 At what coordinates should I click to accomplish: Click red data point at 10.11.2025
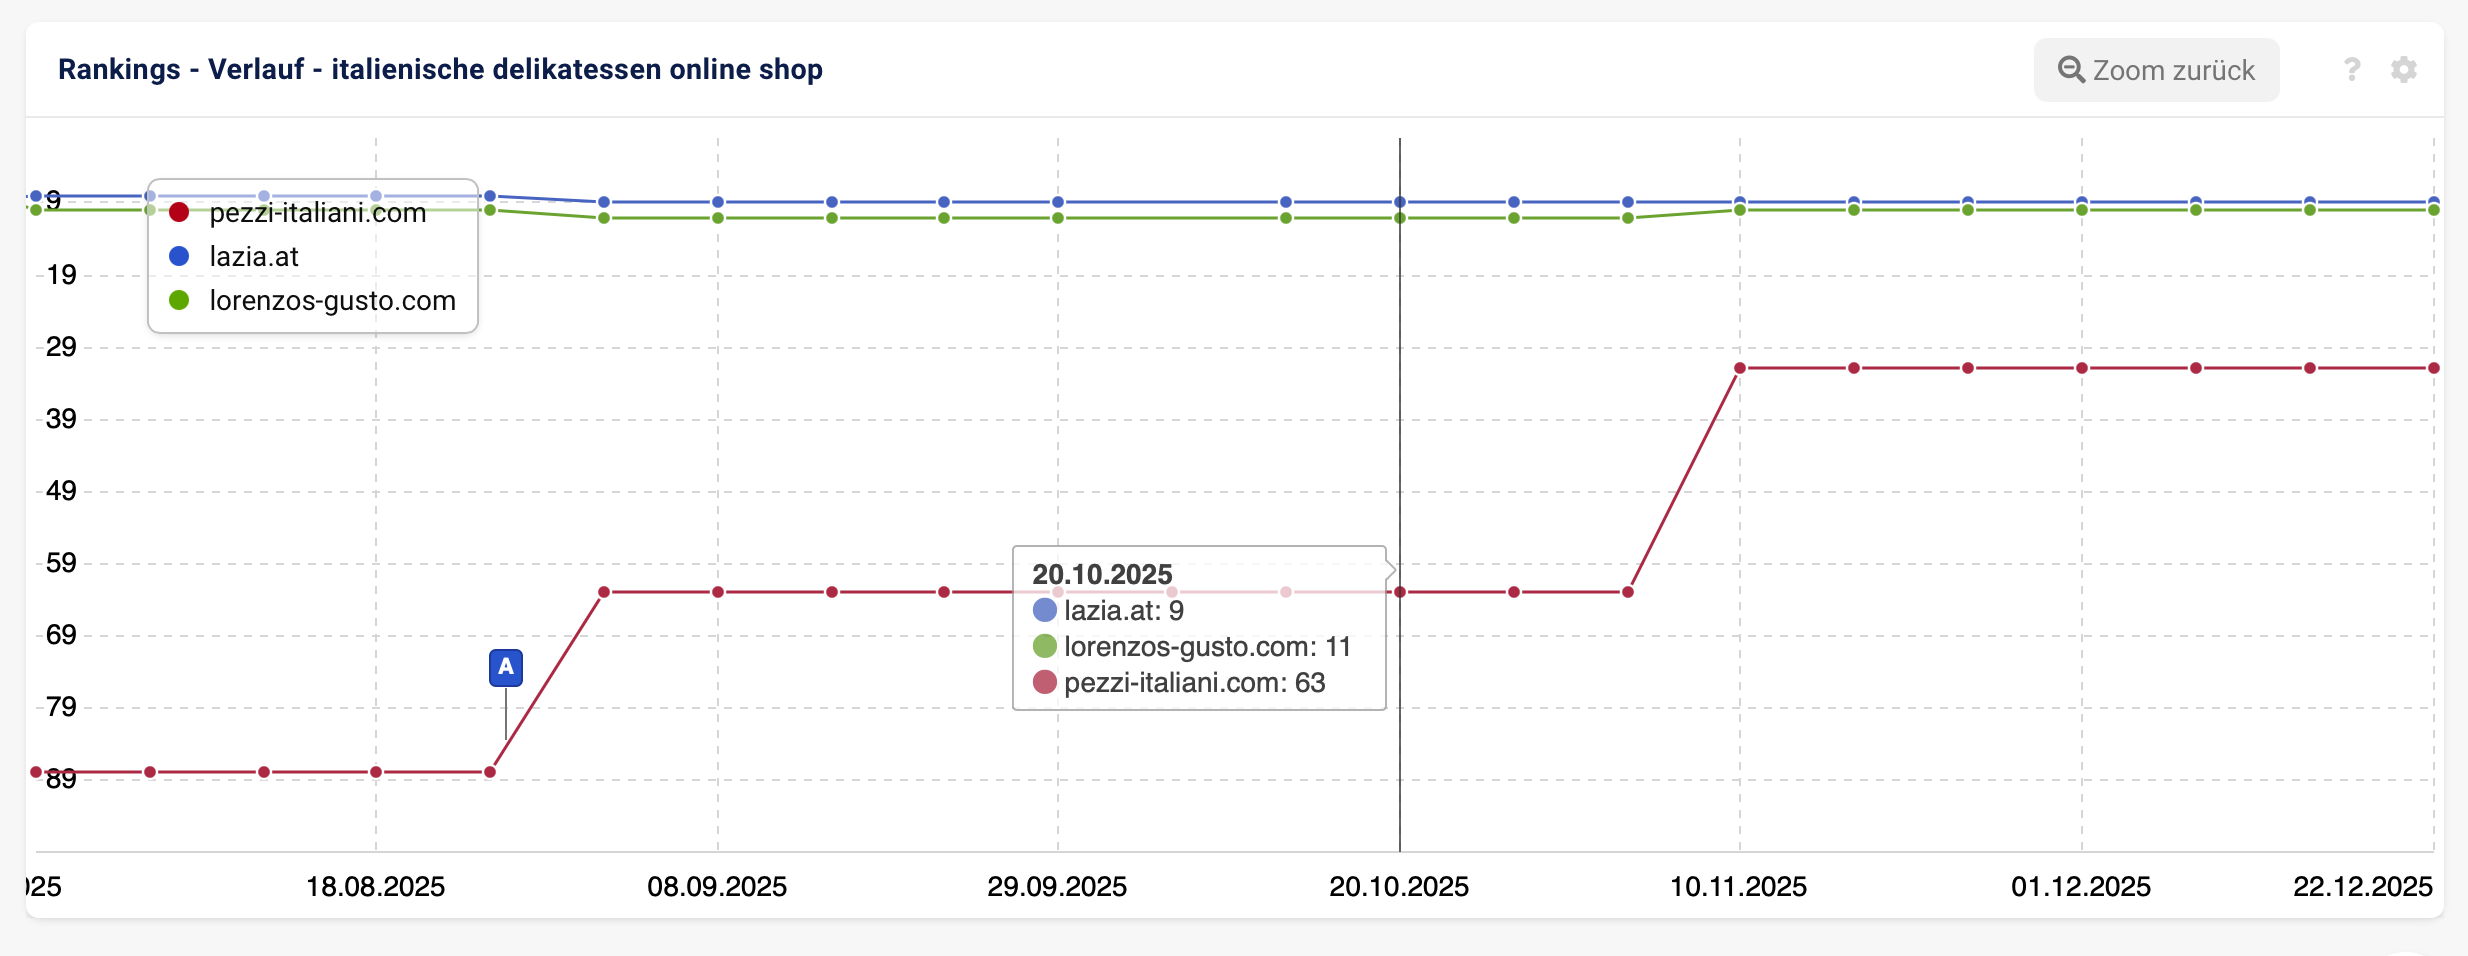(1740, 368)
